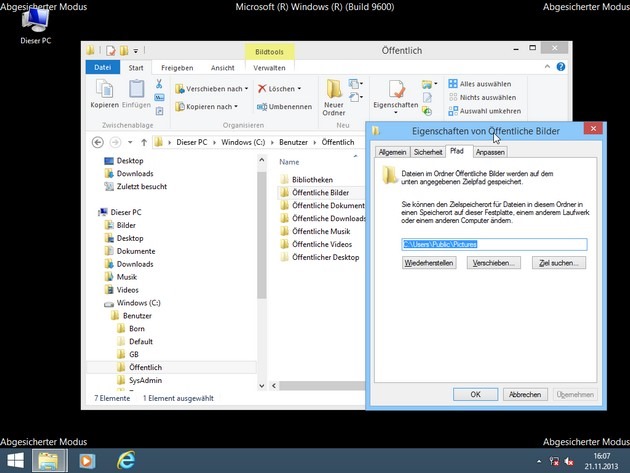Click the edit icon beside Eigenschaften
Viewport: 630px width, 473px height.
(427, 98)
